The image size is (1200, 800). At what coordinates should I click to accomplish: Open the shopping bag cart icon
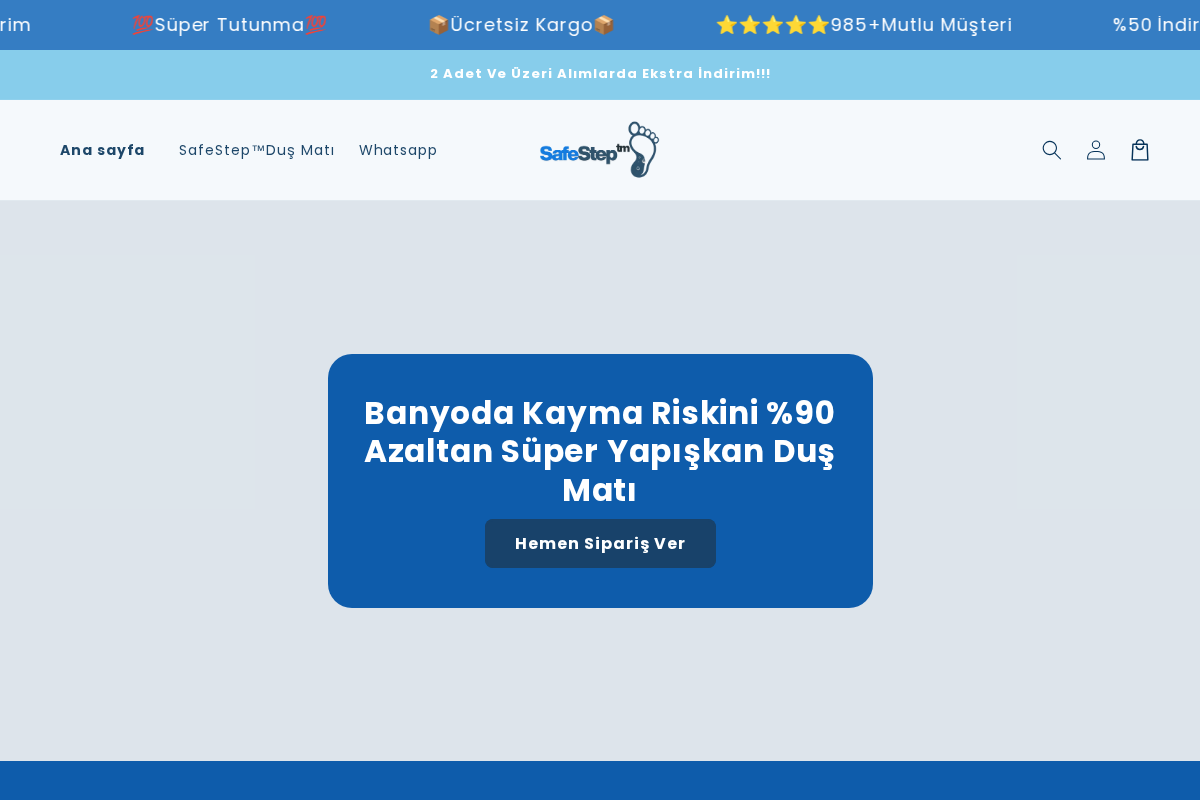(1139, 149)
